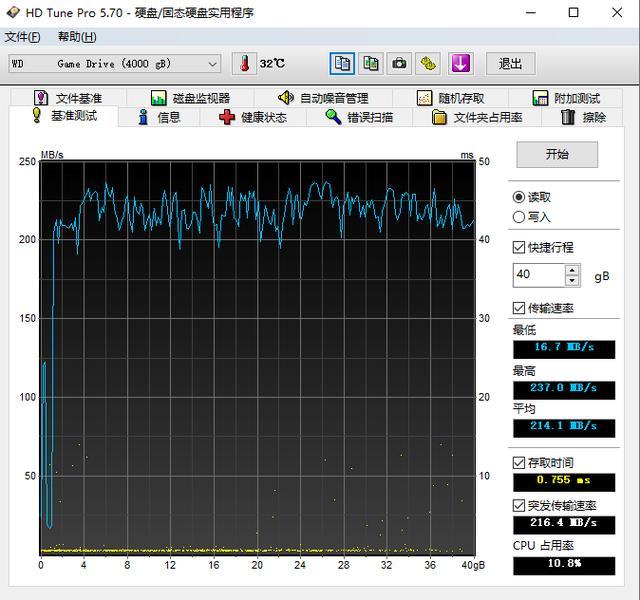Open the options gear icon
Viewport: 640px width, 600px height.
point(428,64)
